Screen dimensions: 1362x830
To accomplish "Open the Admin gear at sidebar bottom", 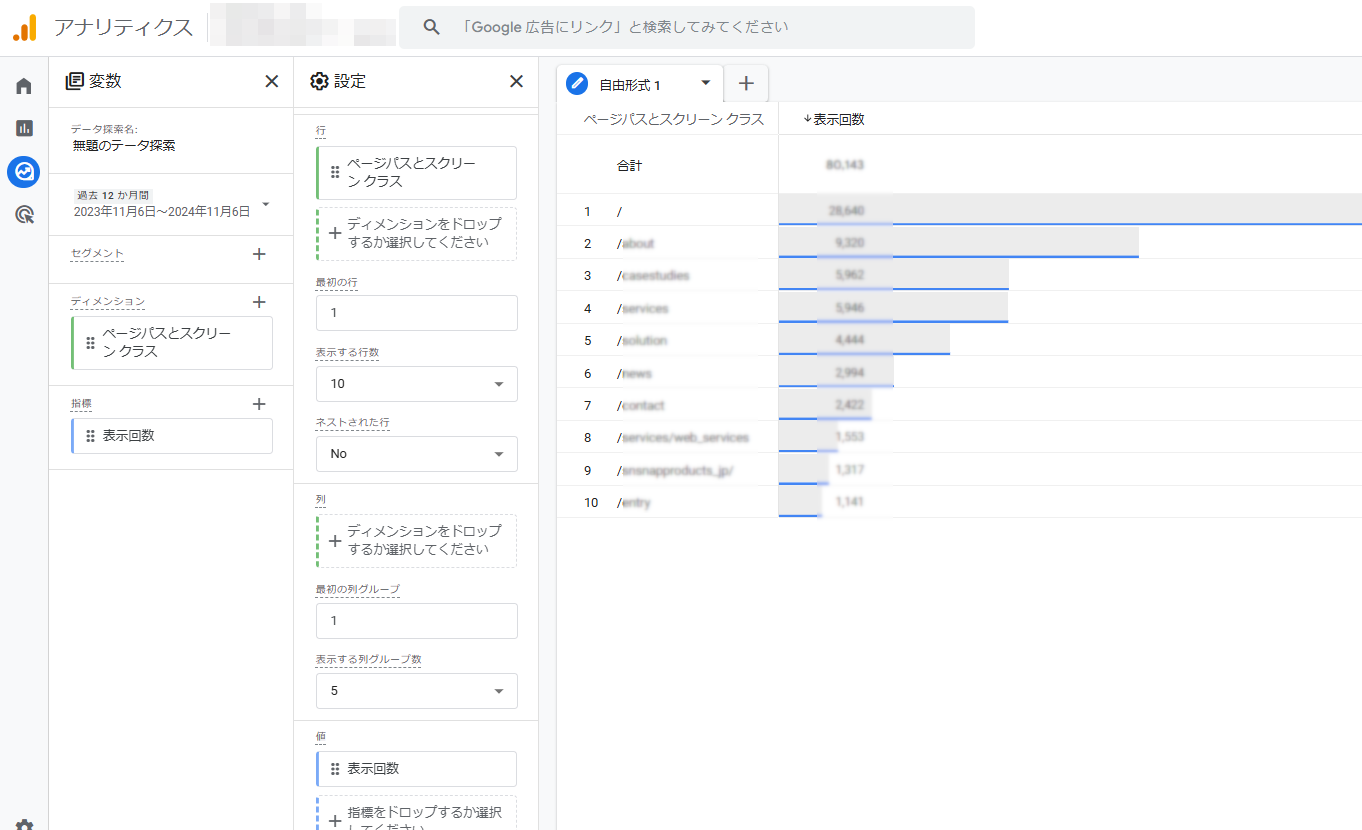I will click(24, 824).
